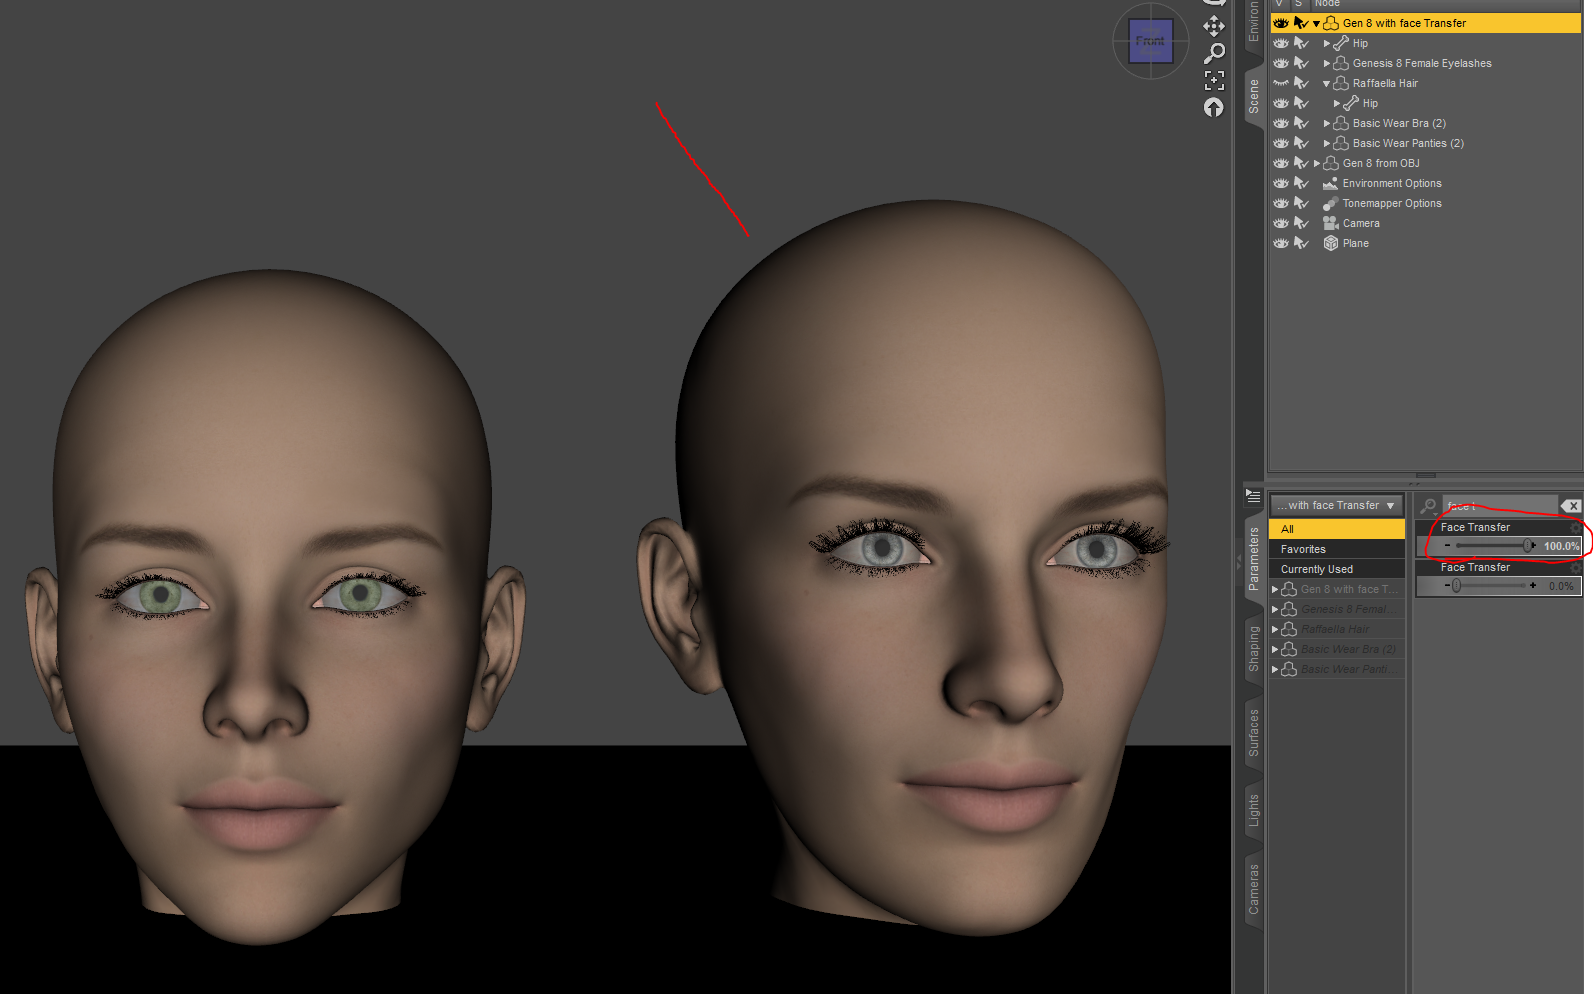Click the figure icon of Genesis 8 Female Eyelashes
Screen dimensions: 1593x994
(x=1341, y=63)
